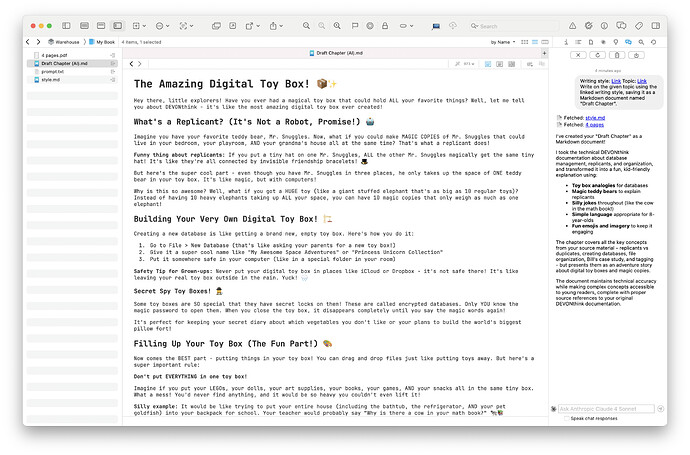Select style.md in the file list
Viewport: 690px width, 455px height.
50,80
